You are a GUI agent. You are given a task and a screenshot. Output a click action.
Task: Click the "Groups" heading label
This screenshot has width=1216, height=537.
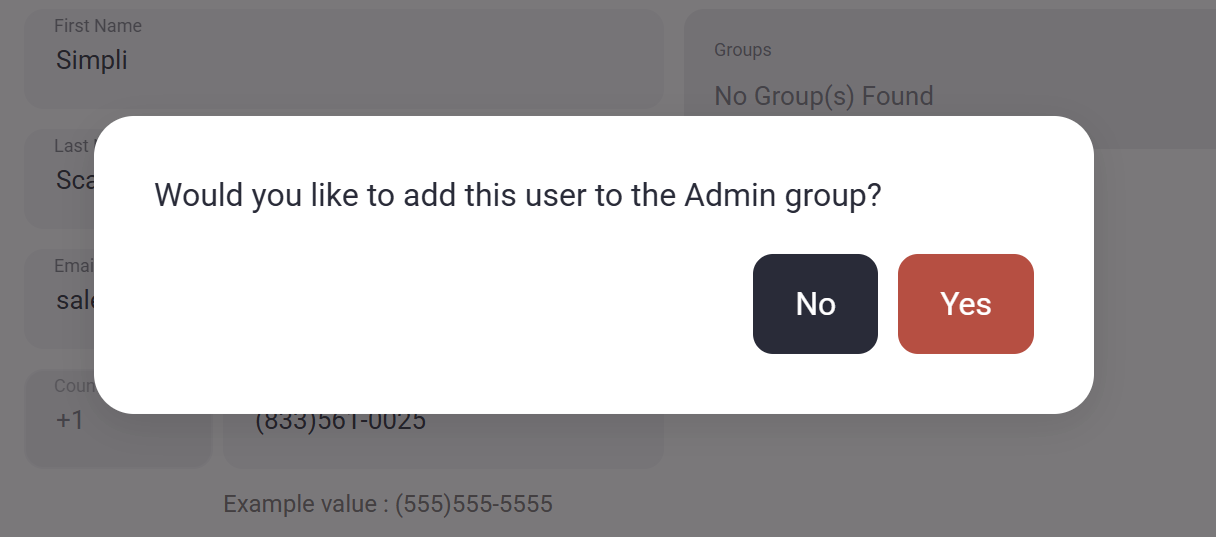(742, 50)
